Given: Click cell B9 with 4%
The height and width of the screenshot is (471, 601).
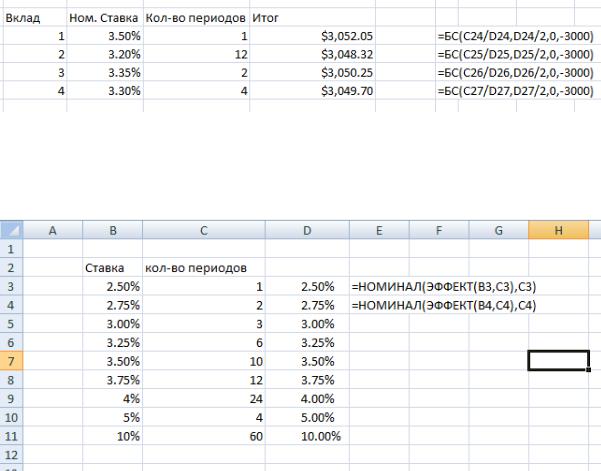Looking at the screenshot, I should tap(112, 399).
